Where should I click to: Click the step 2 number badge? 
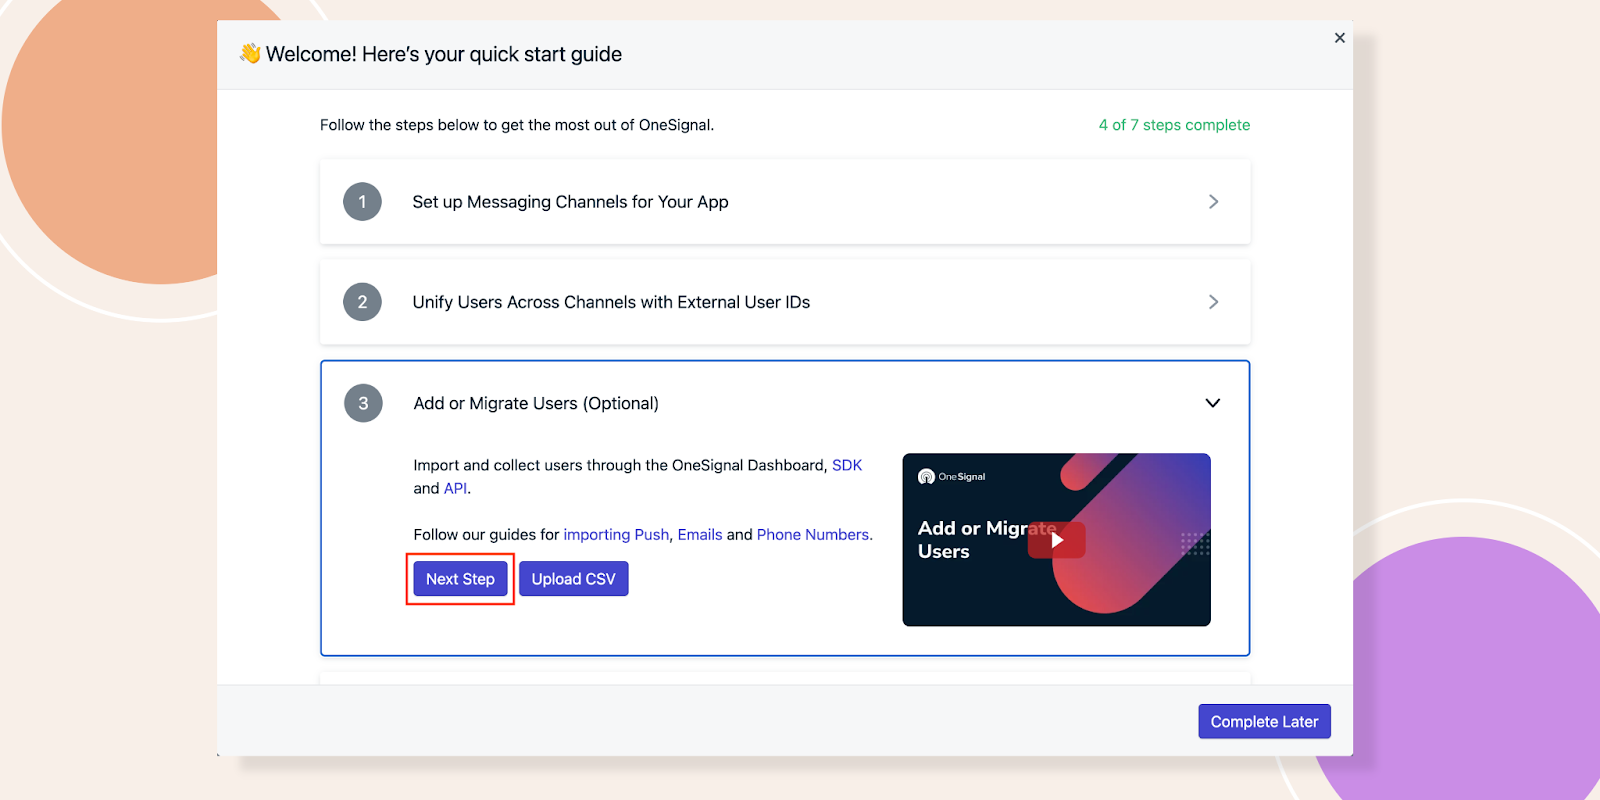362,302
